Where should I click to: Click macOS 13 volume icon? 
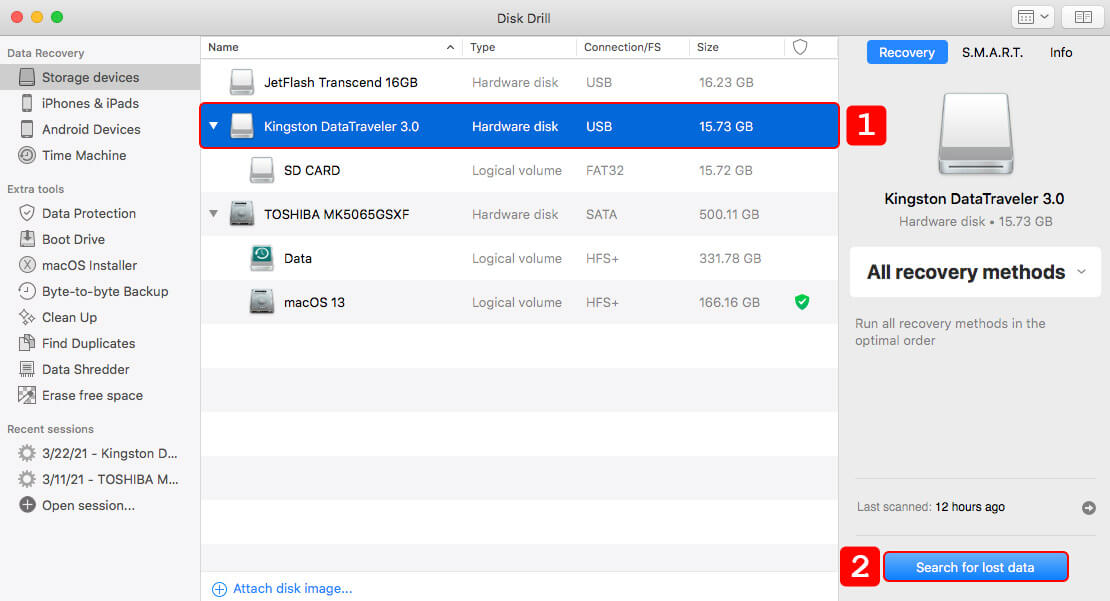[x=262, y=302]
